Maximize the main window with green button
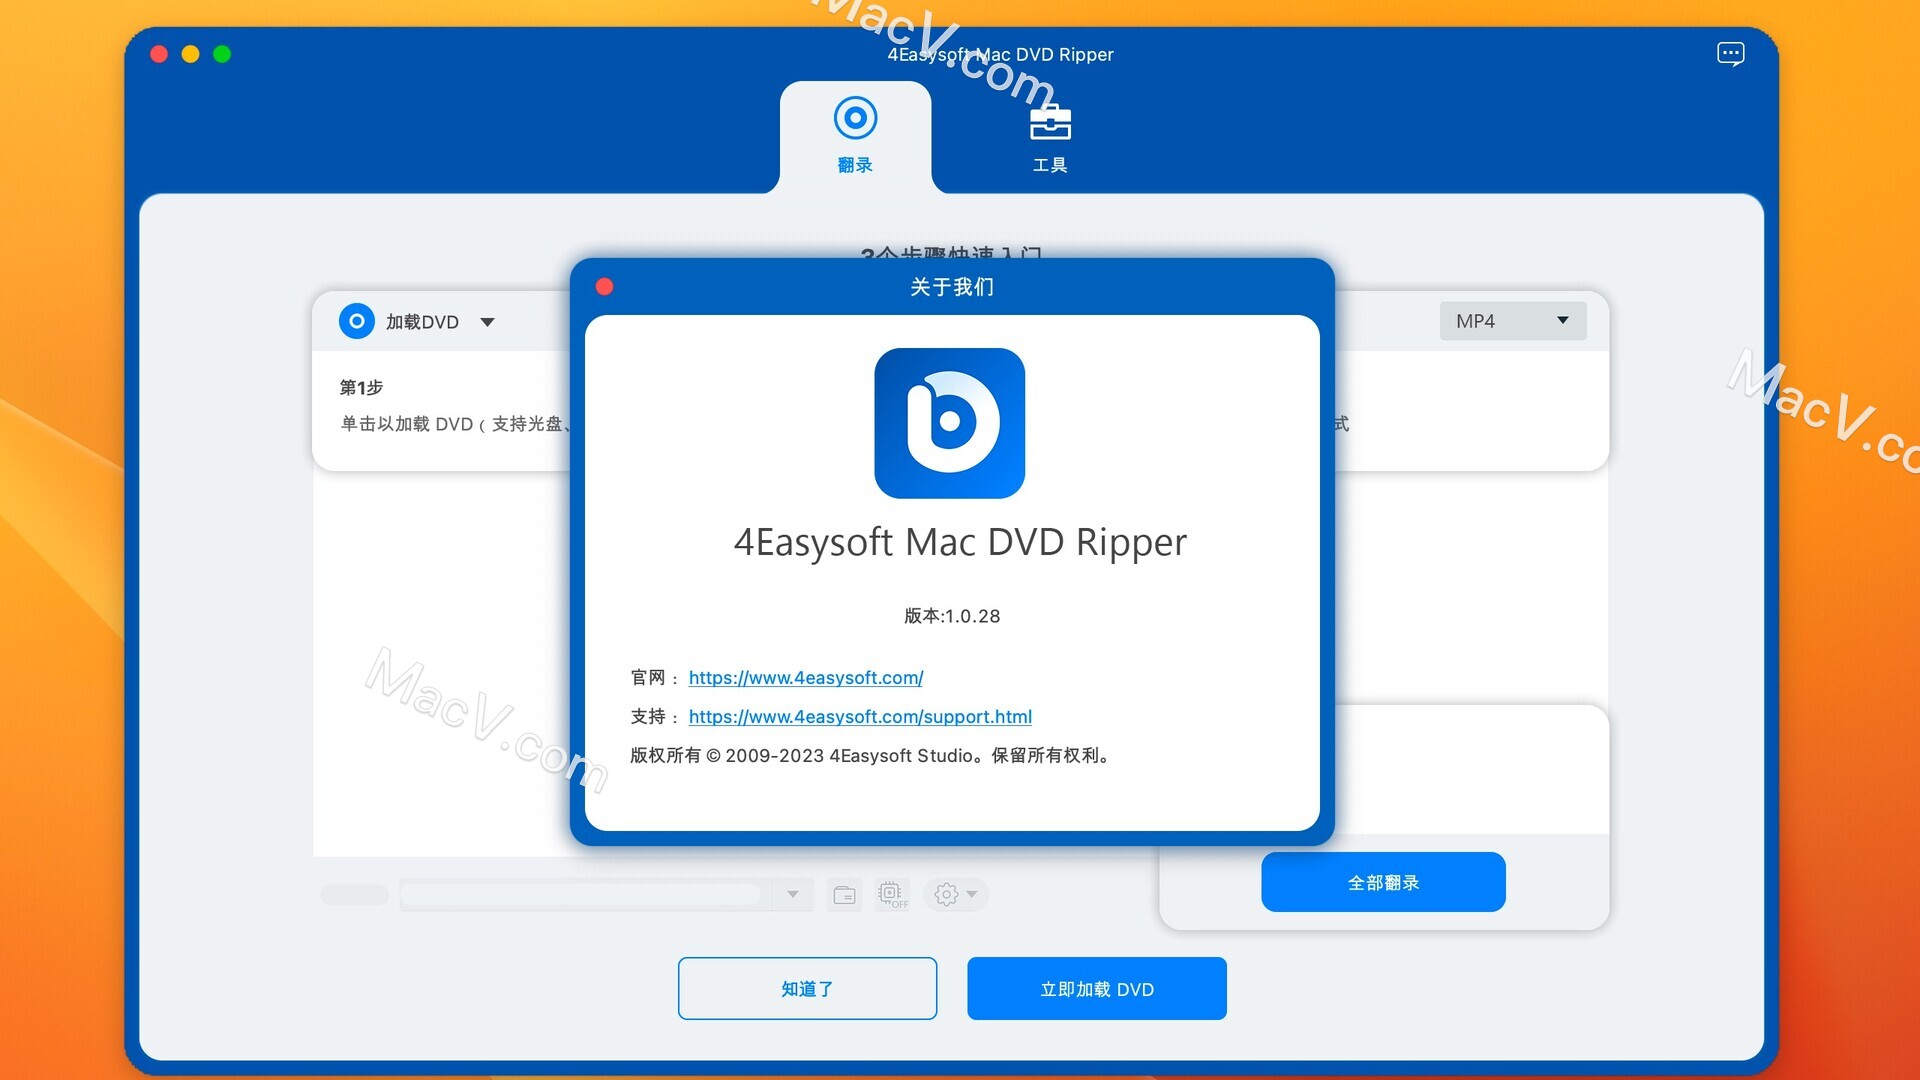The image size is (1920, 1080). 222,54
